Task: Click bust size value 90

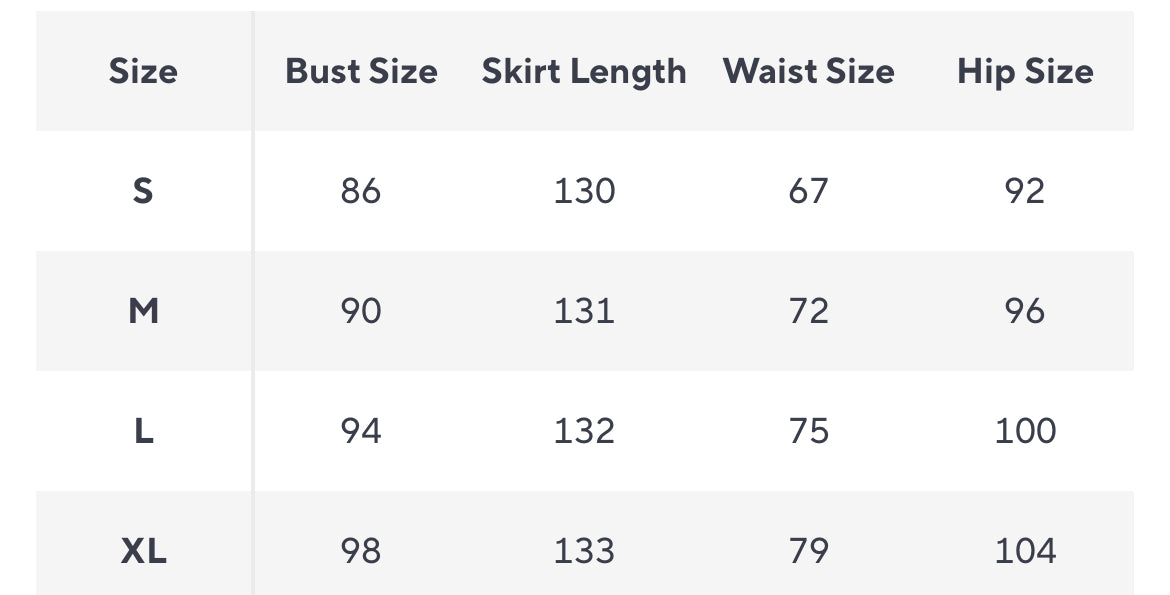Action: pyautogui.click(x=361, y=311)
